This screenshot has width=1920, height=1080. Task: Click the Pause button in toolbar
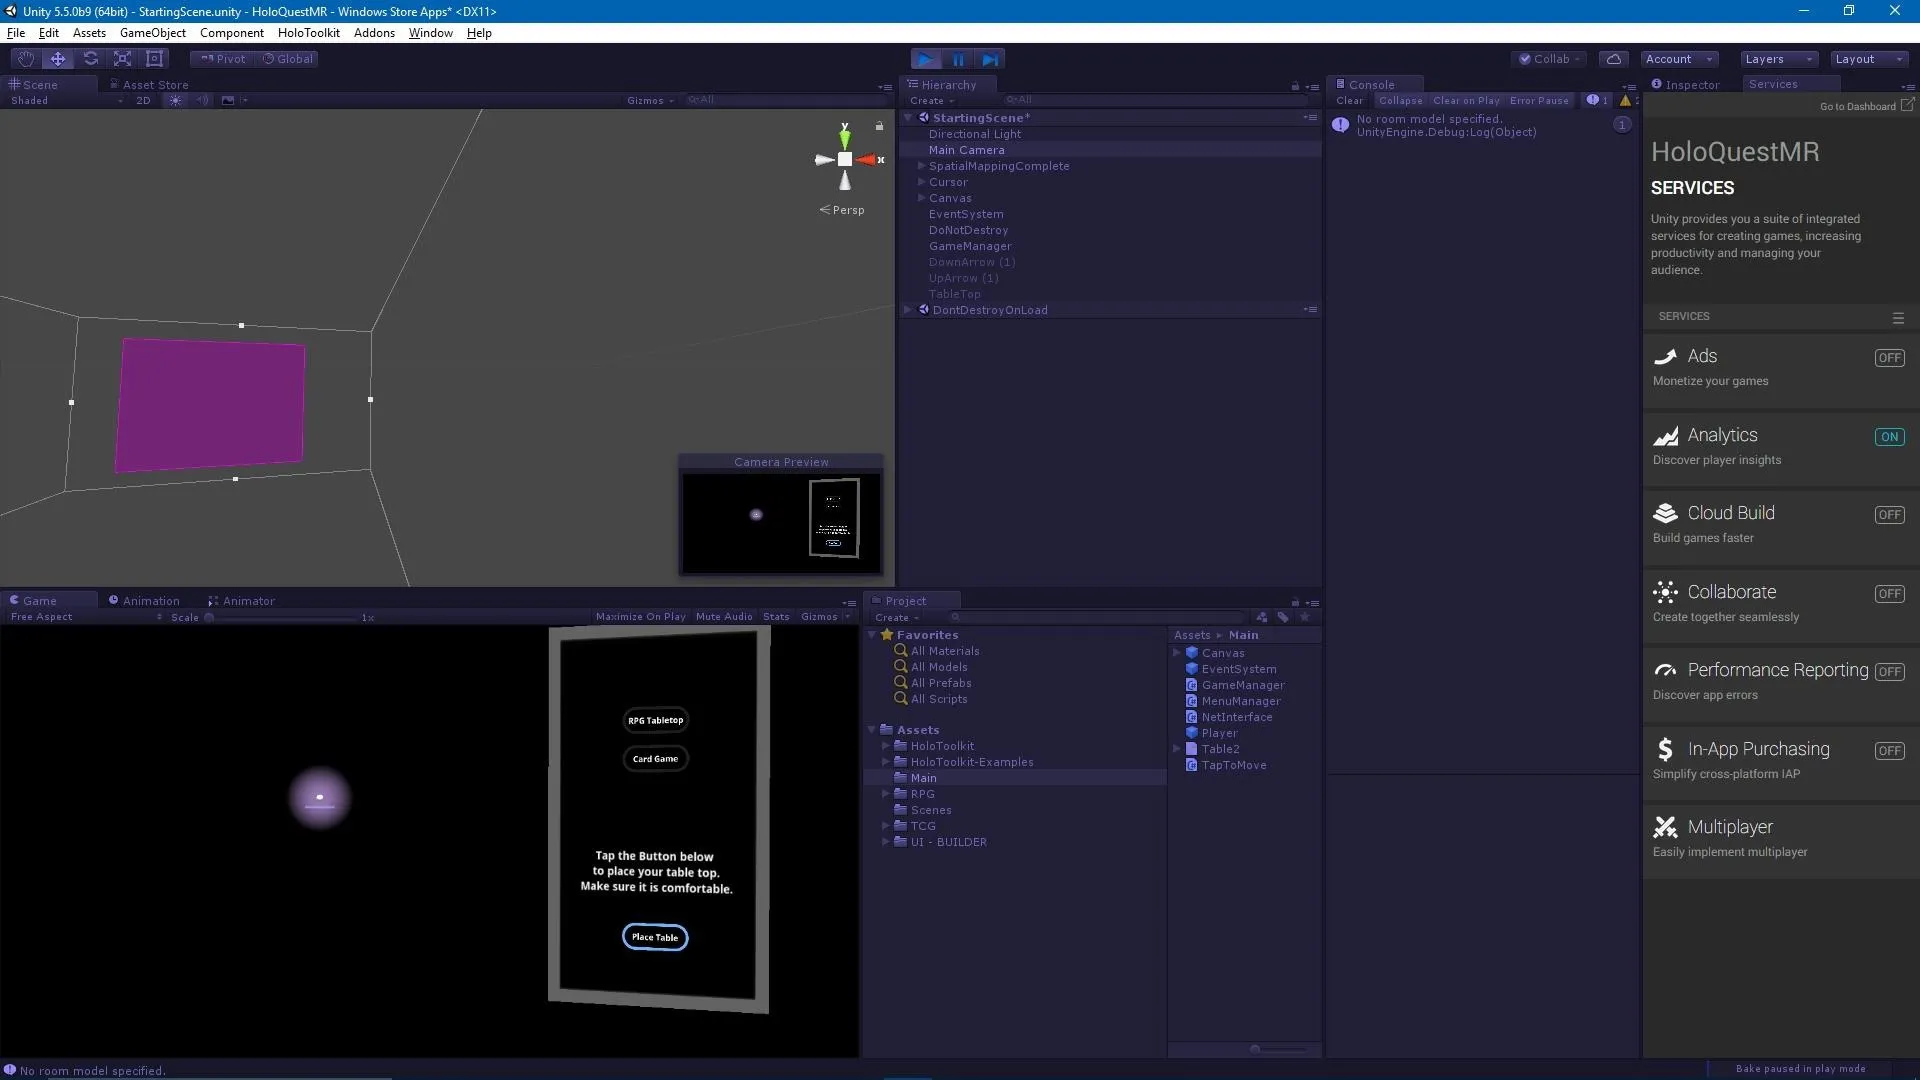click(958, 60)
